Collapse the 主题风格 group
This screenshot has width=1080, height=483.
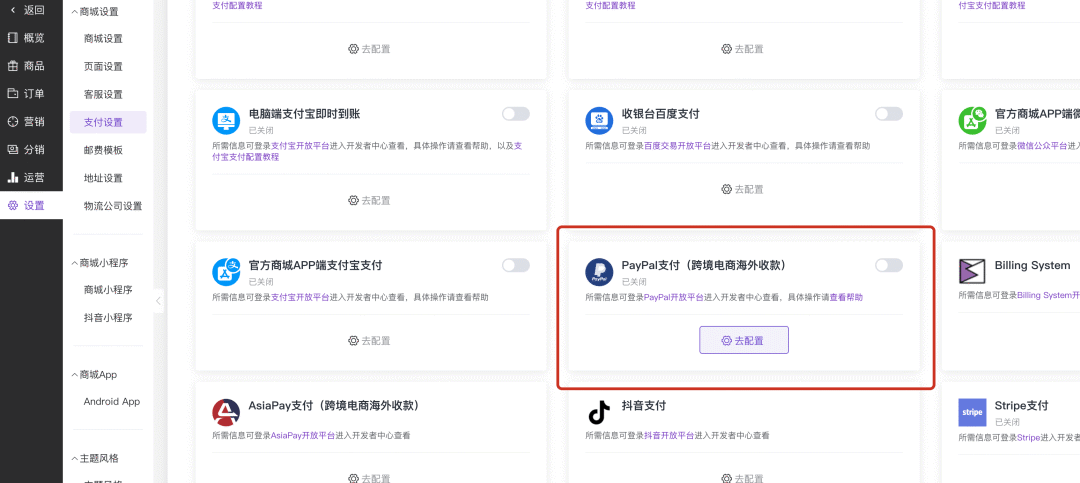pyautogui.click(x=75, y=458)
